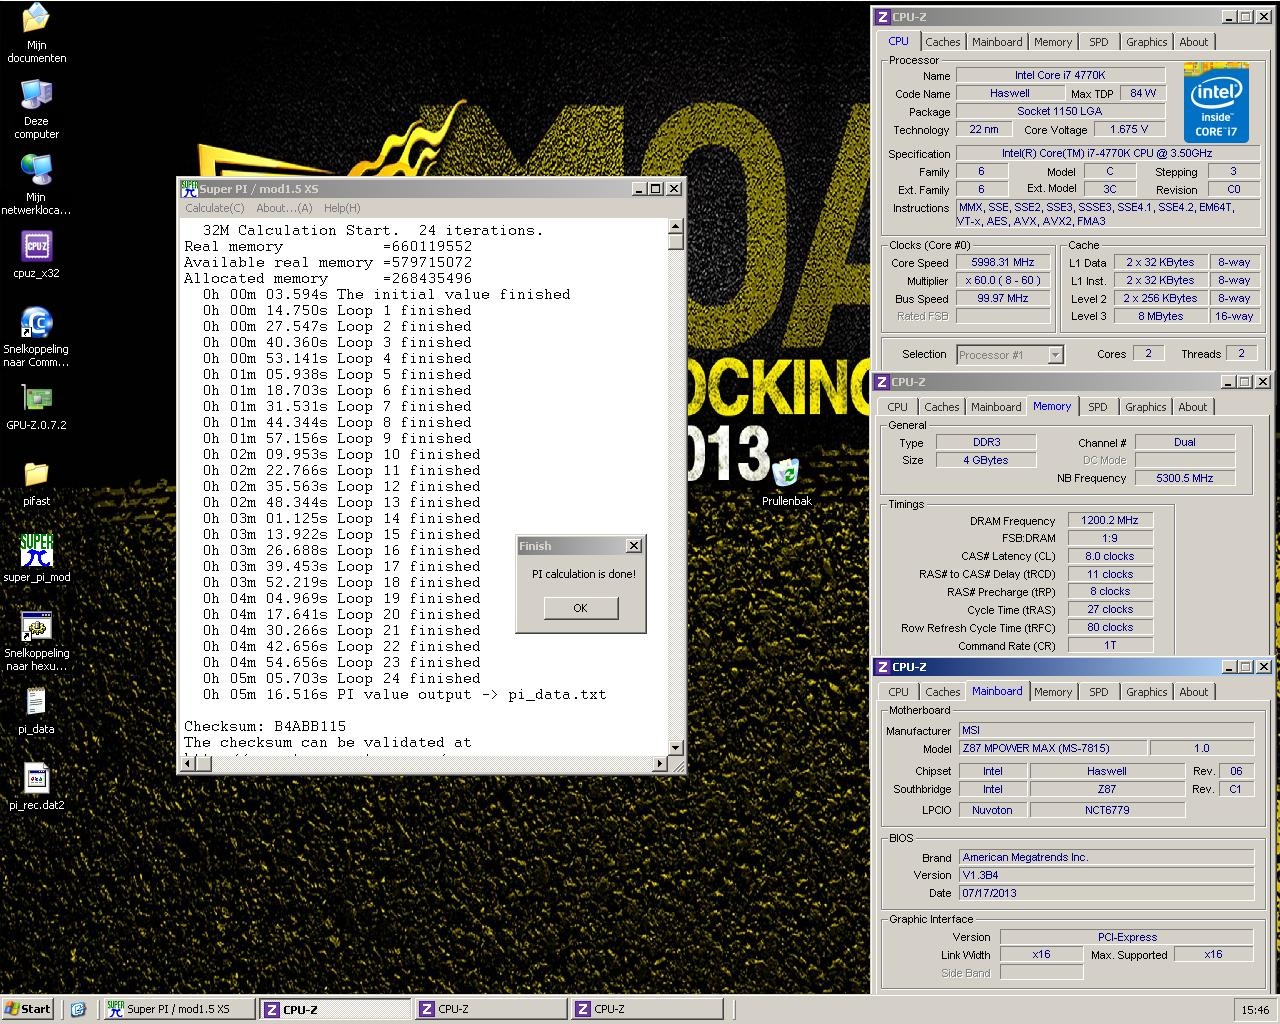The width and height of the screenshot is (1280, 1024).
Task: Click Super PI horizontal scrollbar right arrow
Action: coord(659,764)
